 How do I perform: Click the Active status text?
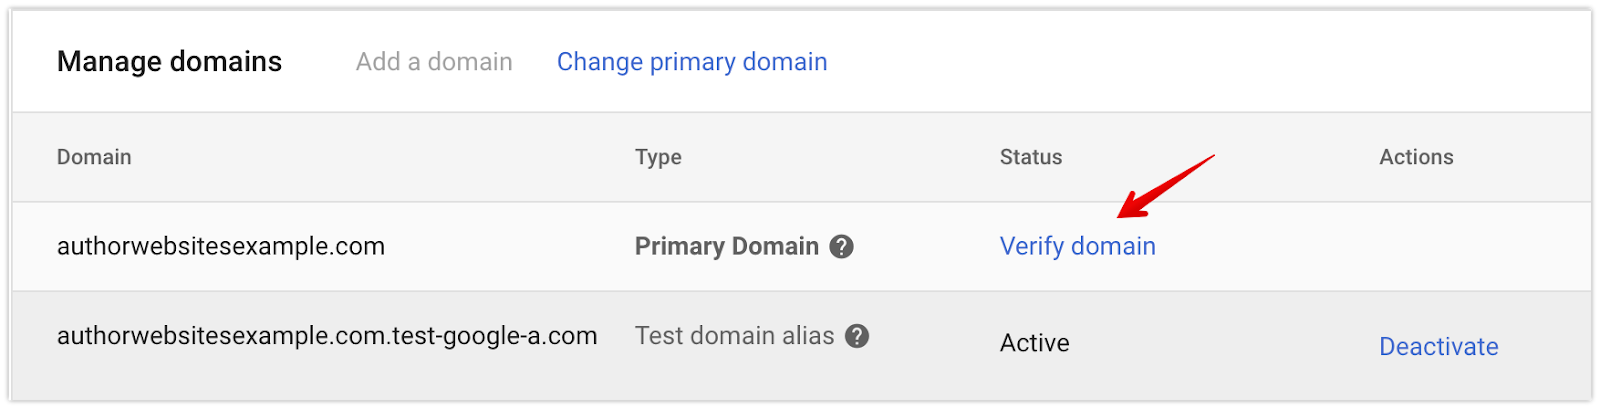pos(1035,343)
